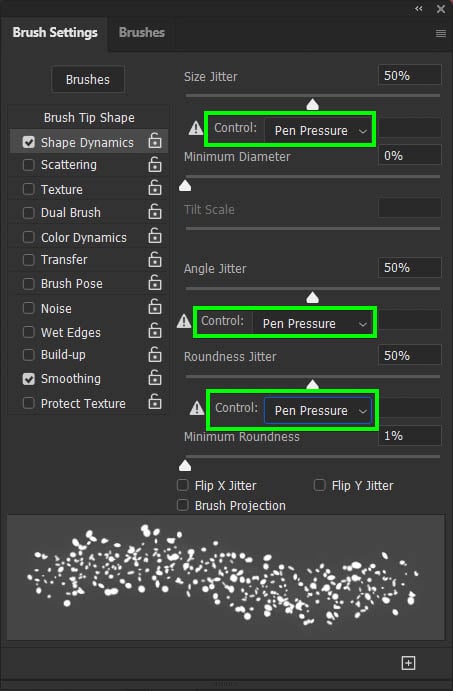Select the Brush Tip Shape section
Image resolution: width=453 pixels, height=691 pixels.
pyautogui.click(x=89, y=118)
